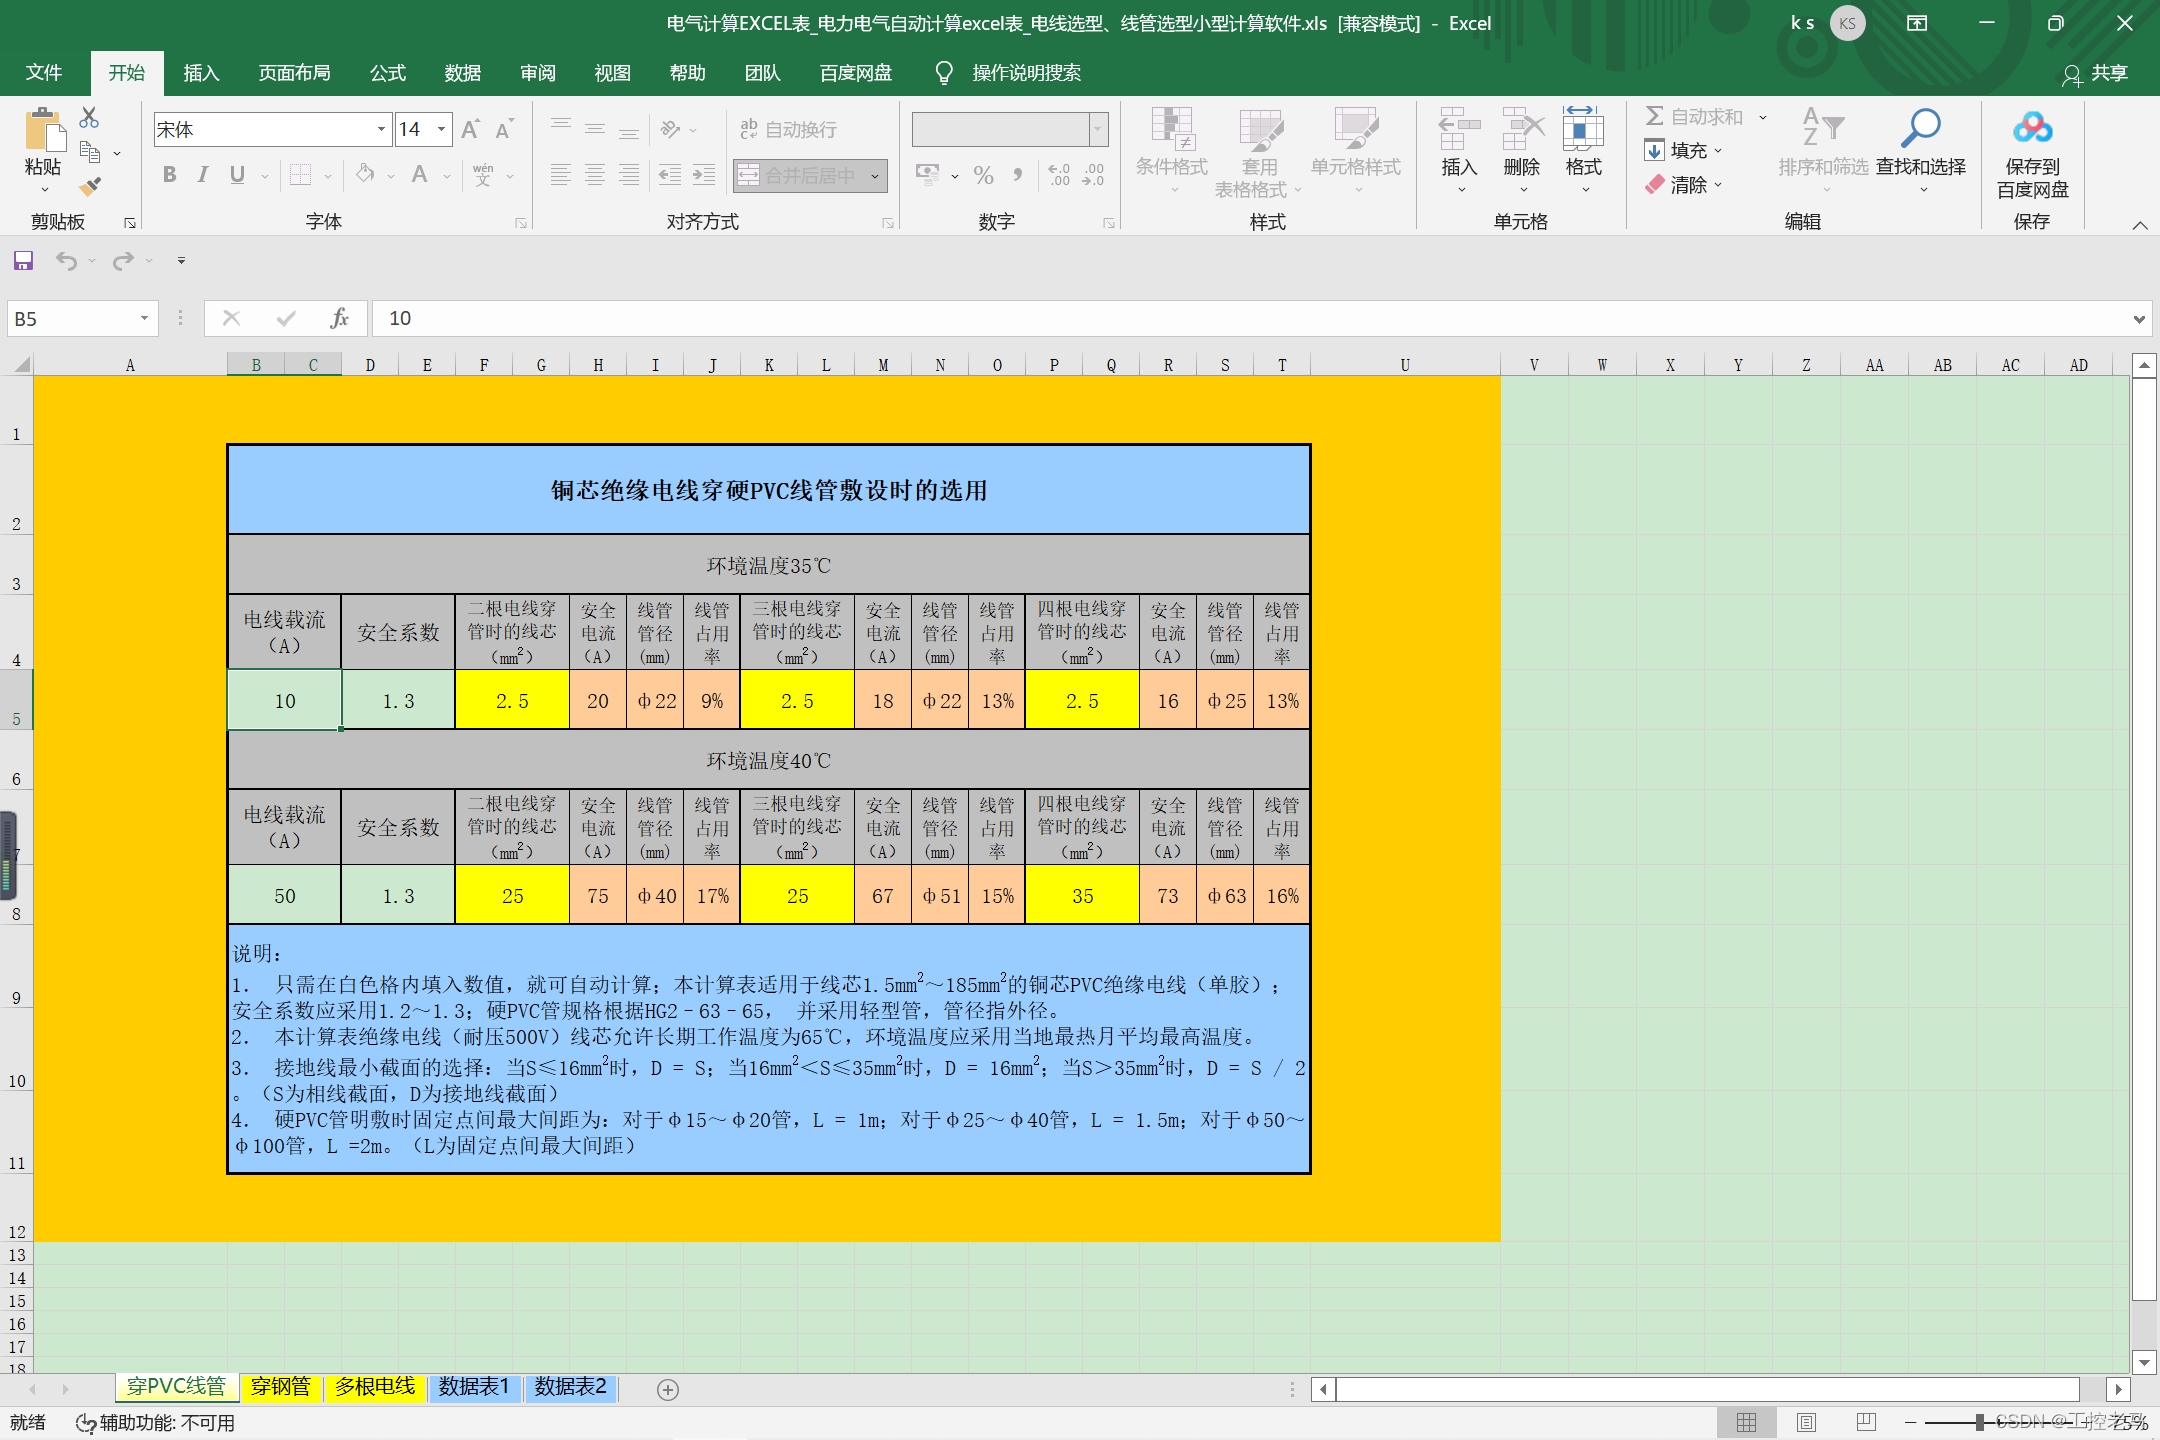Open 条件格式 conditional formatting

[1172, 151]
